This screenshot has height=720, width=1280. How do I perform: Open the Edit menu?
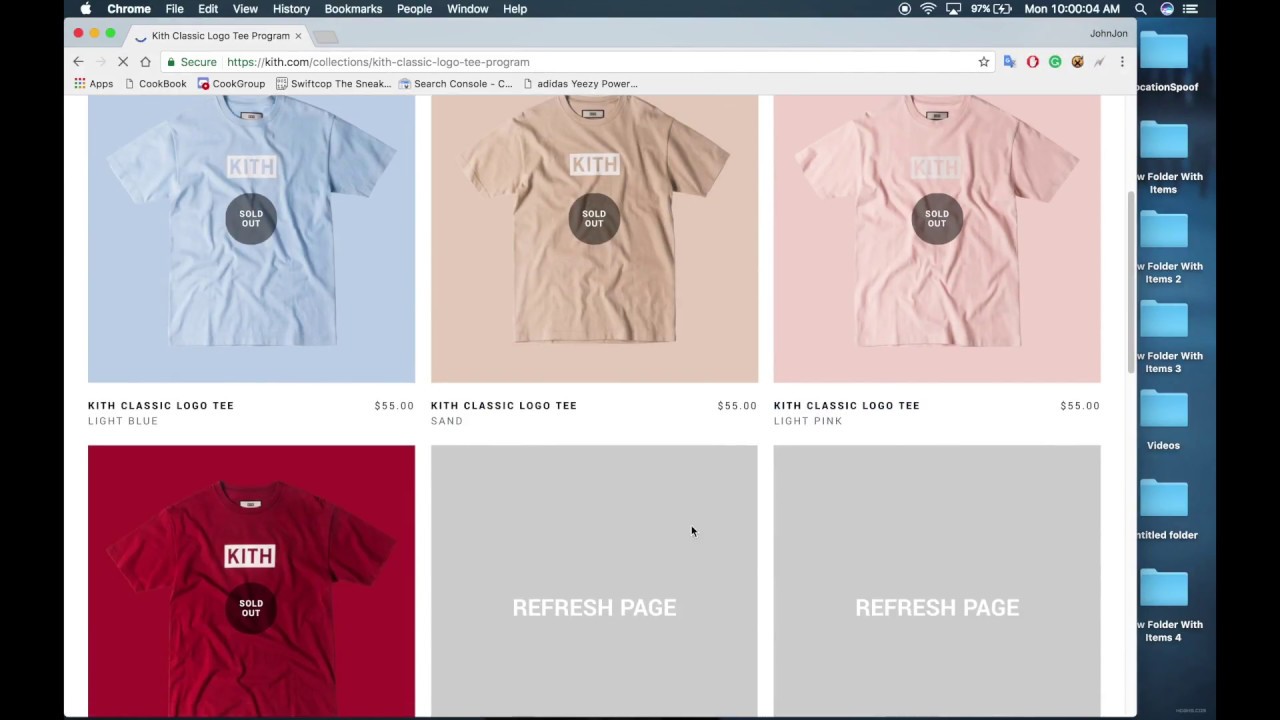208,9
